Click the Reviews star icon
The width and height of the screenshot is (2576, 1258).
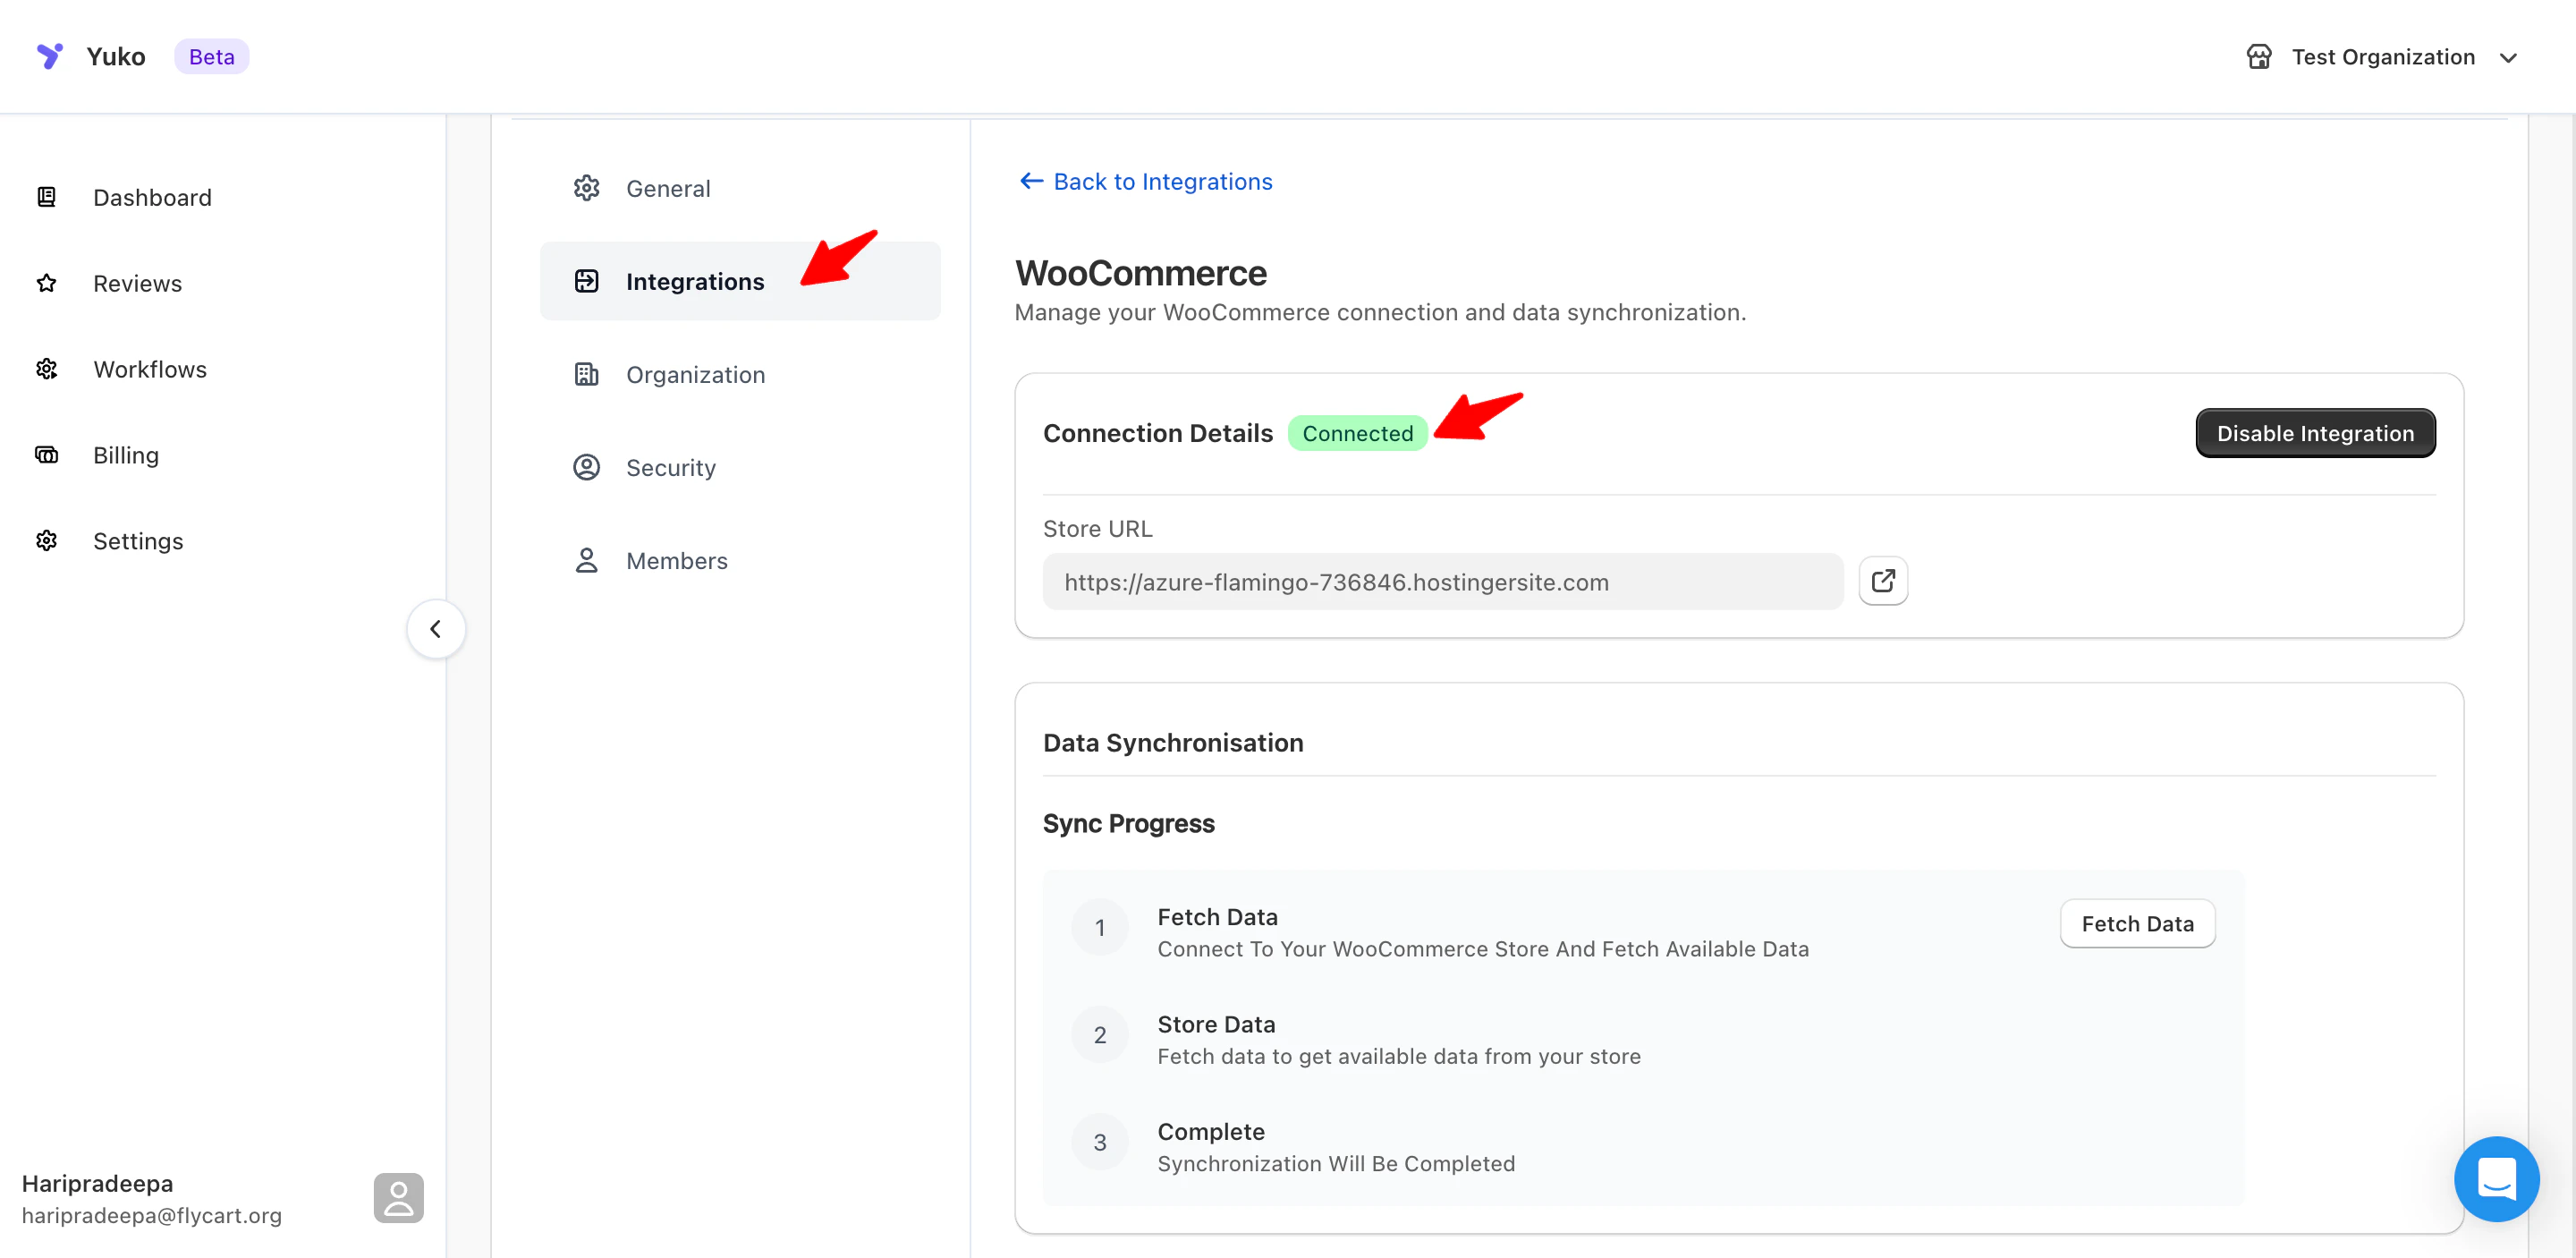point(47,283)
